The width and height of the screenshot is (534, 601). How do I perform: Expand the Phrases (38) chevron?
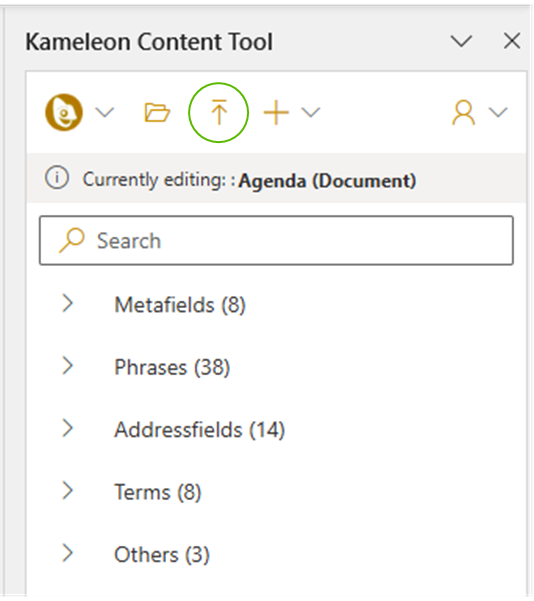[67, 366]
